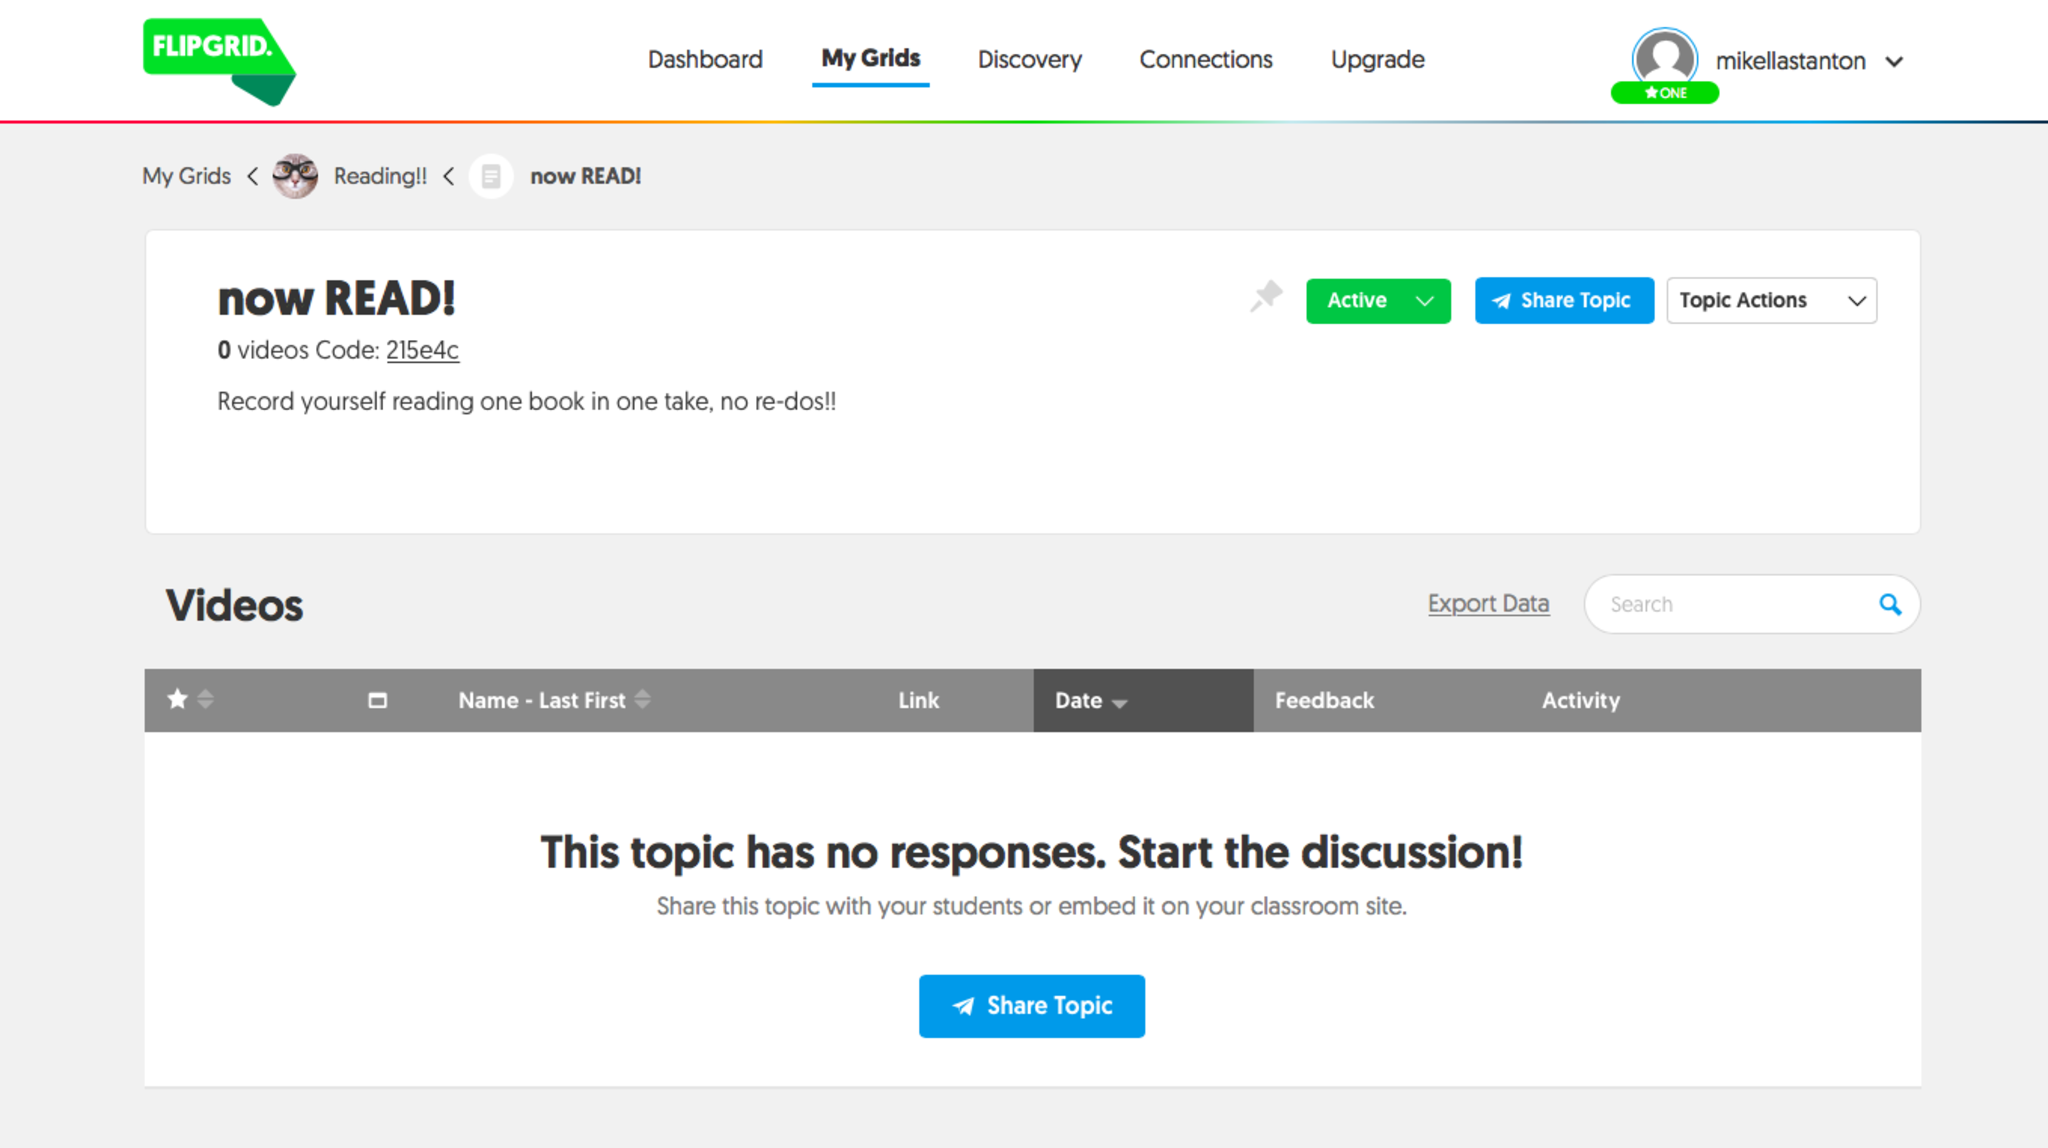This screenshot has height=1148, width=2048.
Task: Switch to the Connections tab
Action: point(1205,60)
